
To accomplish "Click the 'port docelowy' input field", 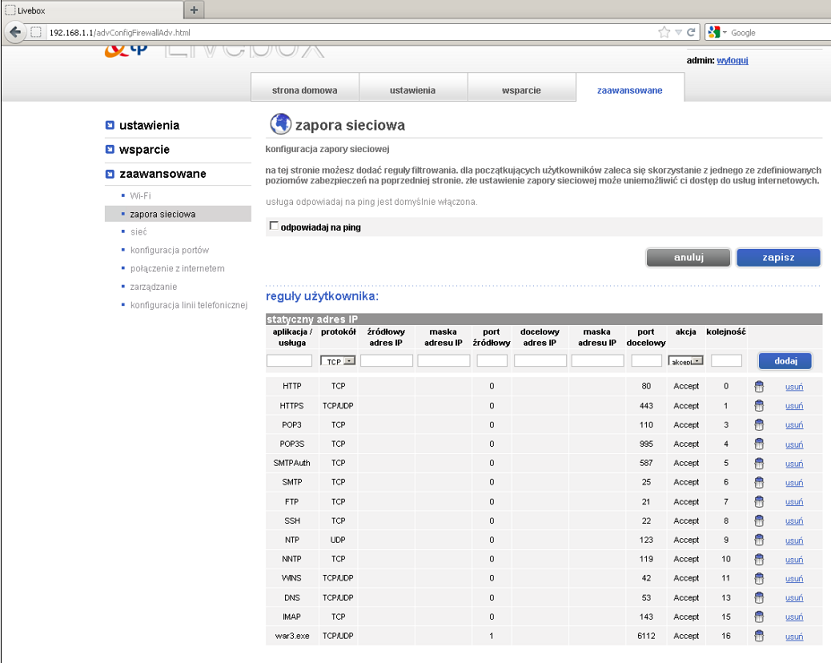I will (x=646, y=361).
